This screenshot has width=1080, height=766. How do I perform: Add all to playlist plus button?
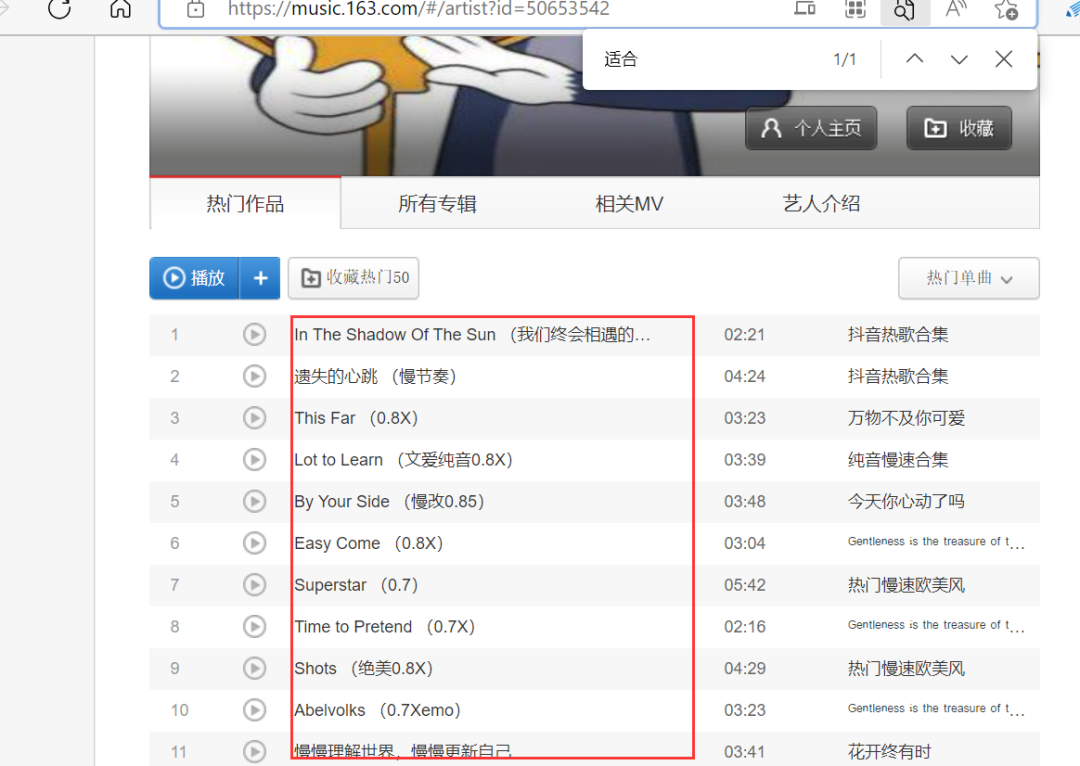tap(260, 278)
